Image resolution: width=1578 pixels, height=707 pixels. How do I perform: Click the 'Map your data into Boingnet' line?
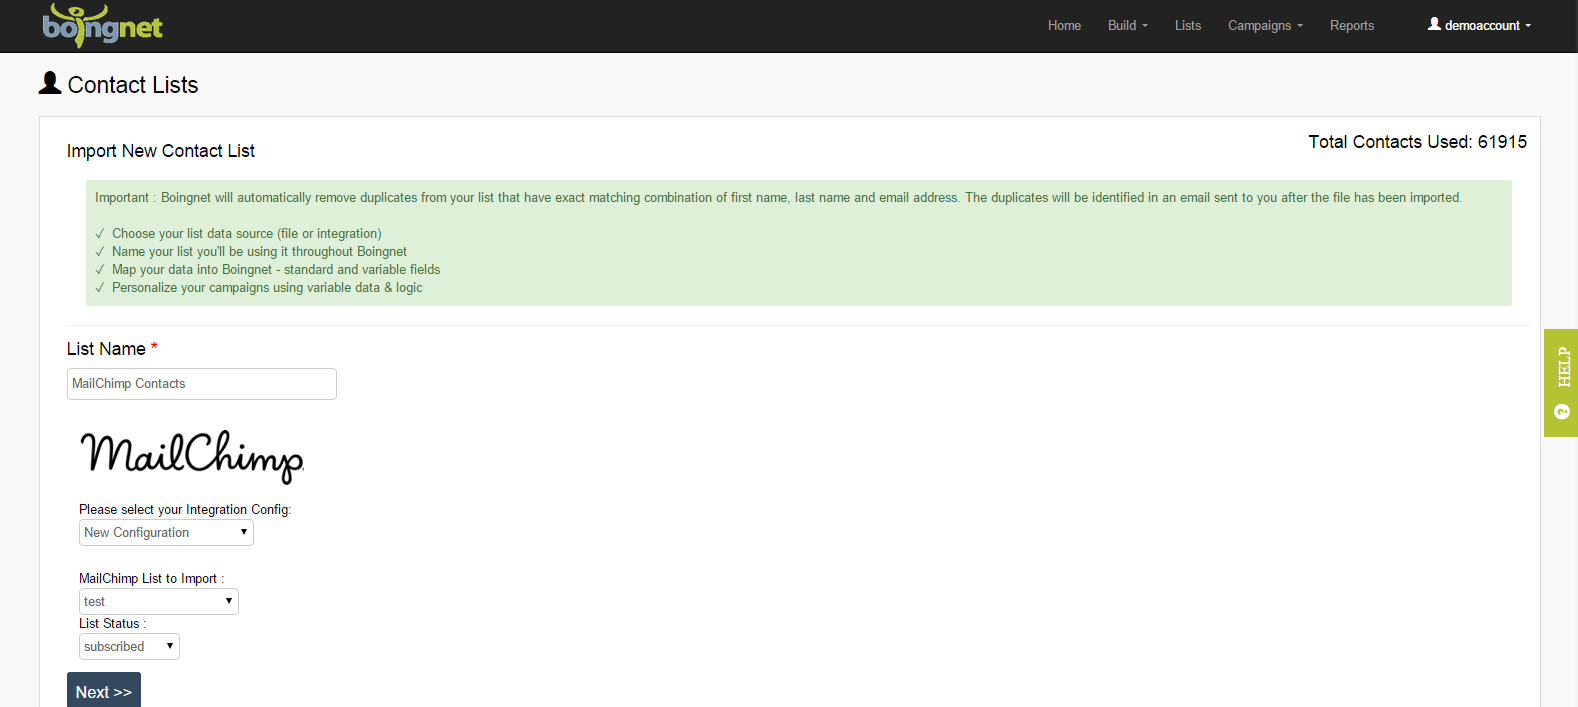[x=276, y=270]
